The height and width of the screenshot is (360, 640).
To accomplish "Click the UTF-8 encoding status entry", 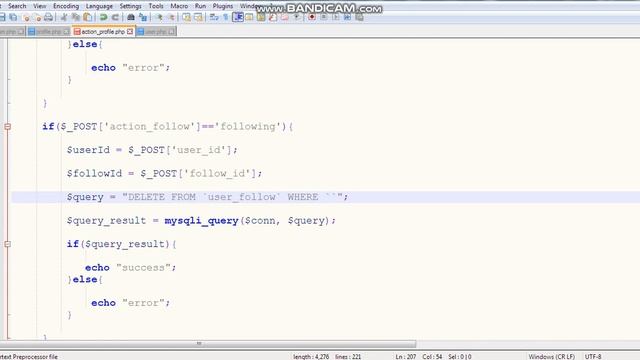I will [593, 357].
